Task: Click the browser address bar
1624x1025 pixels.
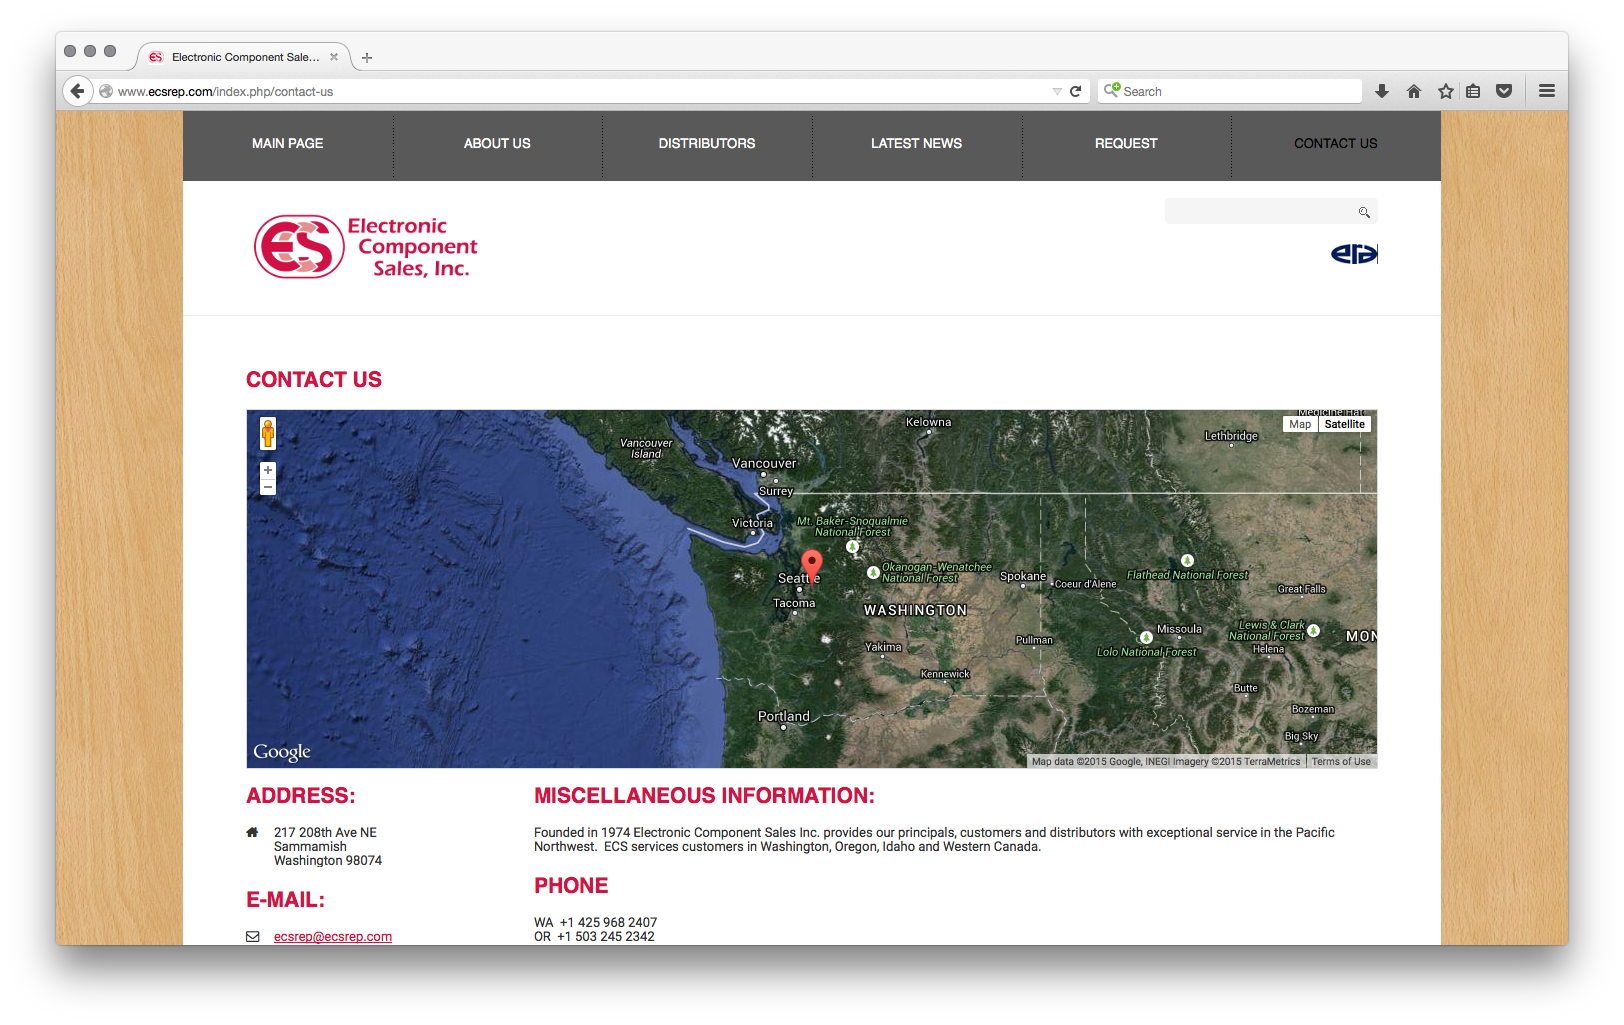Action: (x=580, y=91)
